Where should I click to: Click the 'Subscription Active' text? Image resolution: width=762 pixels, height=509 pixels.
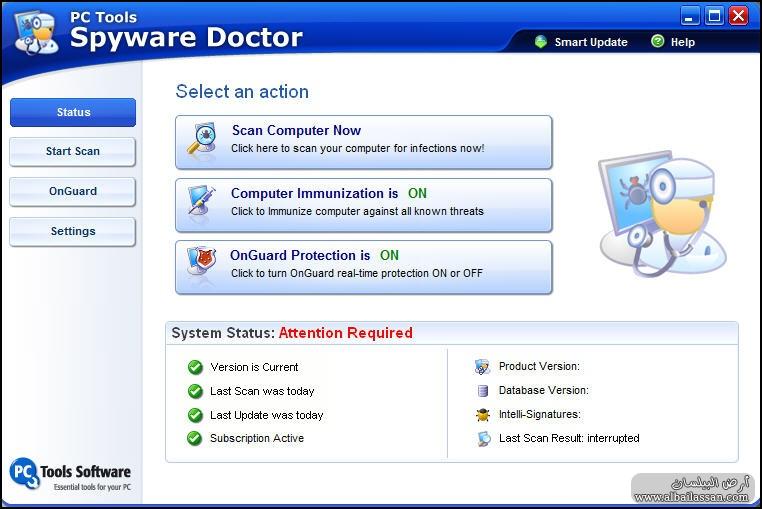(257, 439)
